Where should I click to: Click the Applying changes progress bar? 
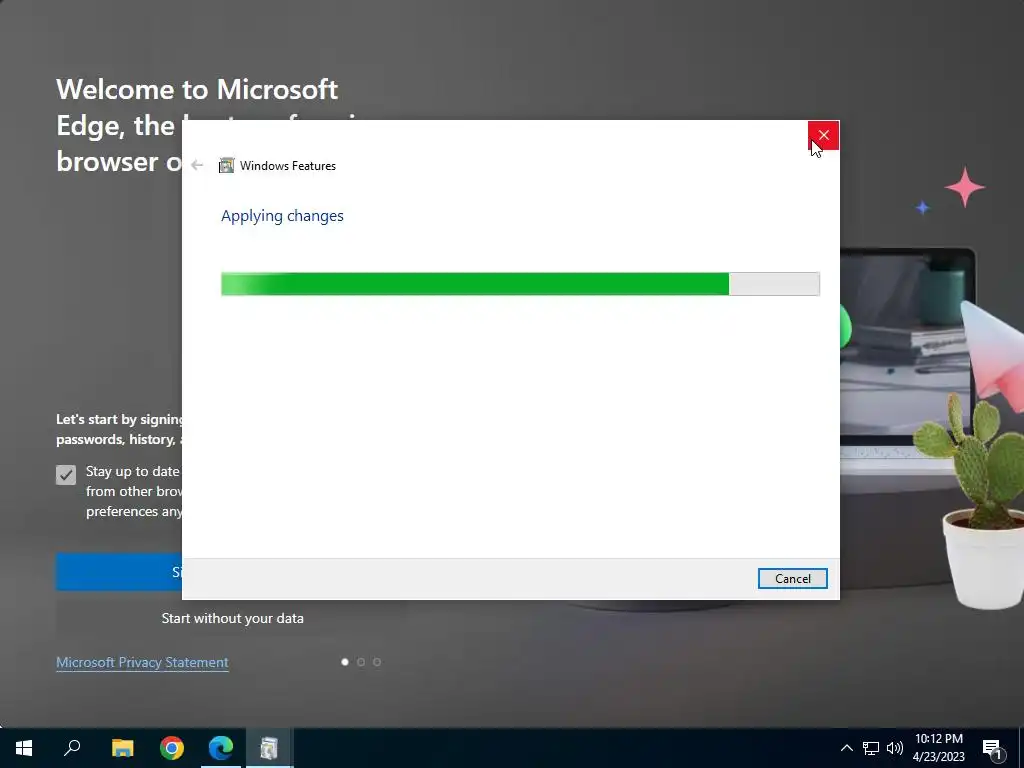click(520, 284)
